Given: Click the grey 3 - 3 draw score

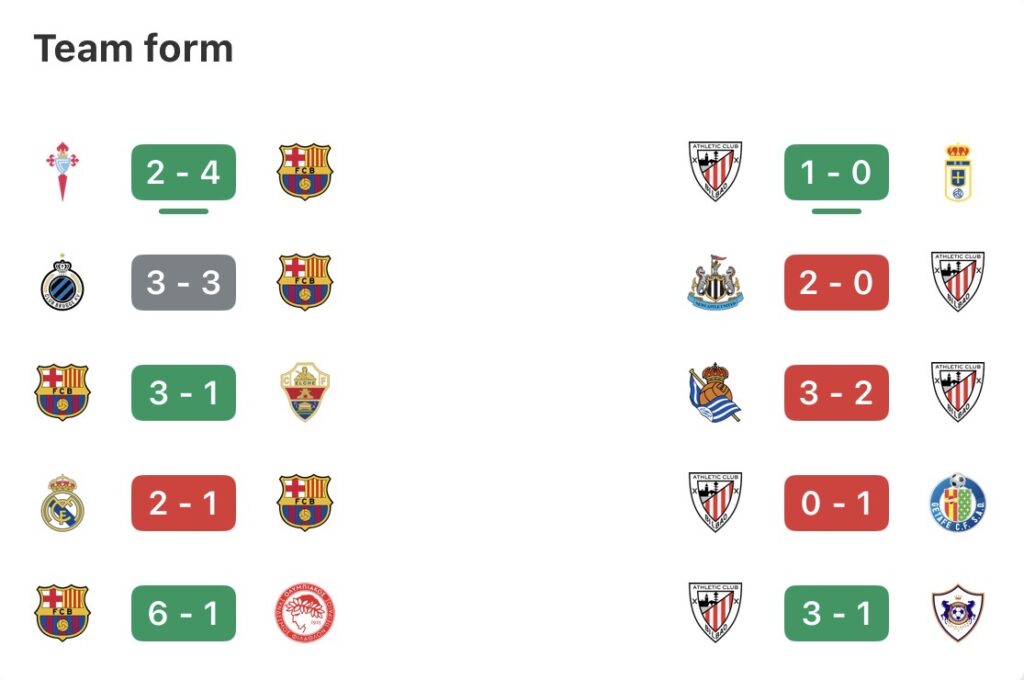Looking at the screenshot, I should click(x=184, y=282).
